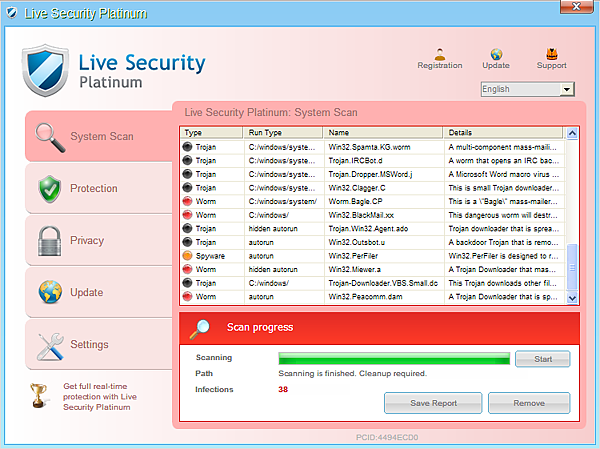Sort by the Details column header
600x449 pixels.
pyautogui.click(x=503, y=133)
